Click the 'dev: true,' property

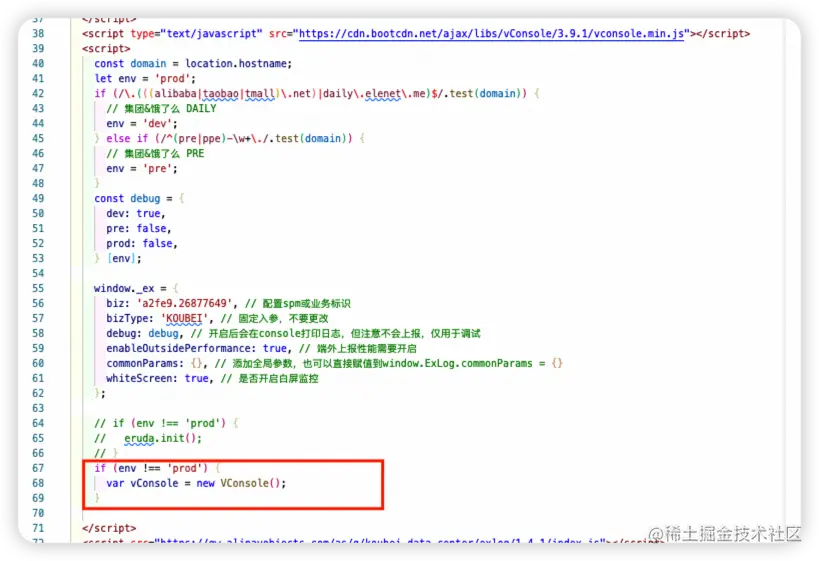(136, 214)
